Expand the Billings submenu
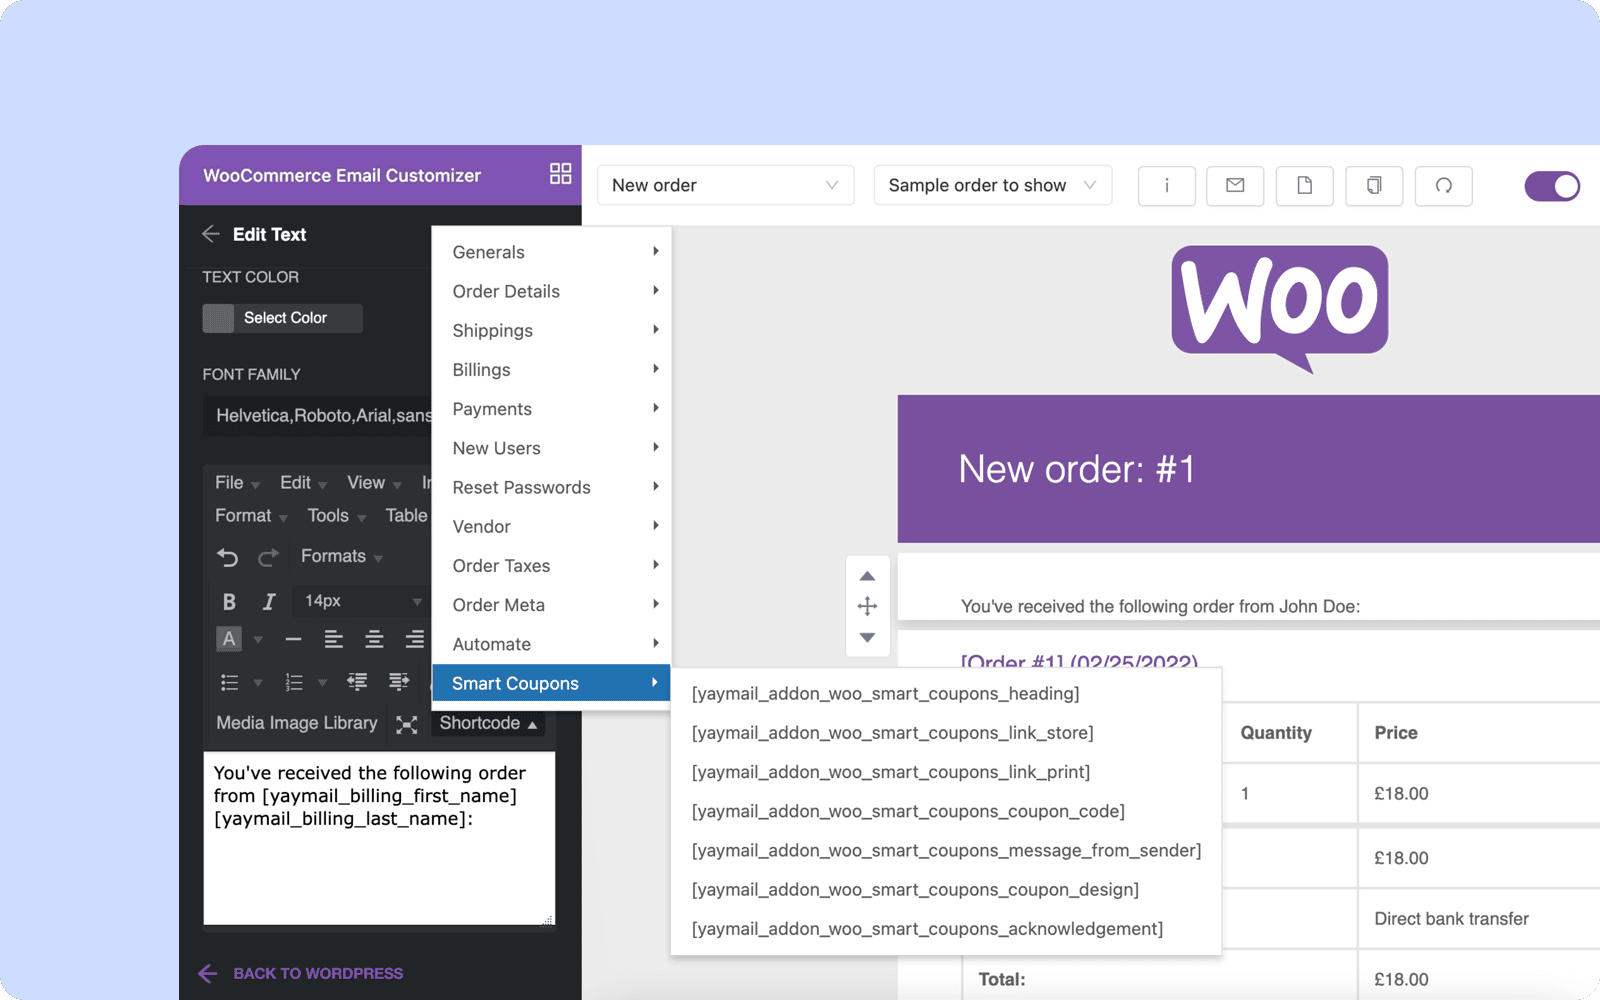The height and width of the screenshot is (1000, 1600). pyautogui.click(x=551, y=370)
